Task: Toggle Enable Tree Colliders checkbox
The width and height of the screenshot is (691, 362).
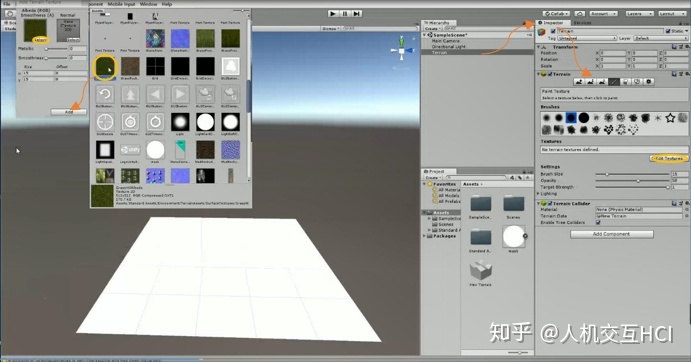Action: (x=598, y=223)
